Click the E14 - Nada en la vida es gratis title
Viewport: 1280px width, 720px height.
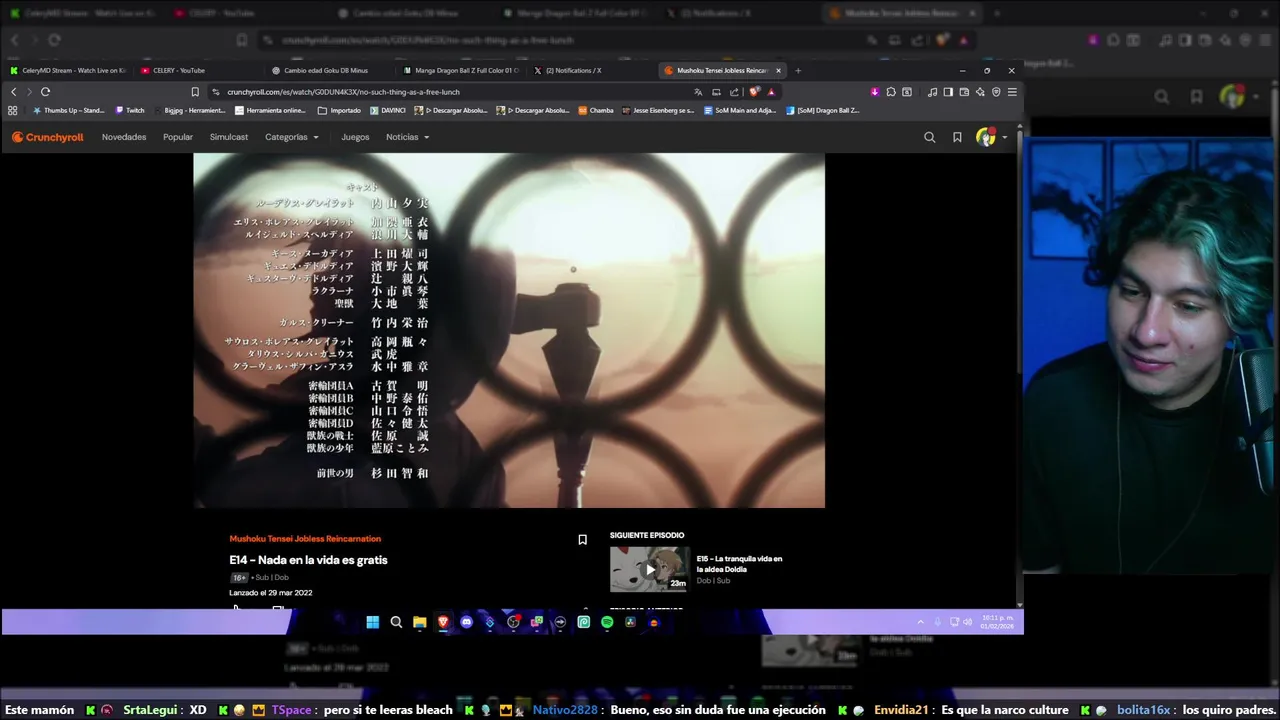(308, 560)
